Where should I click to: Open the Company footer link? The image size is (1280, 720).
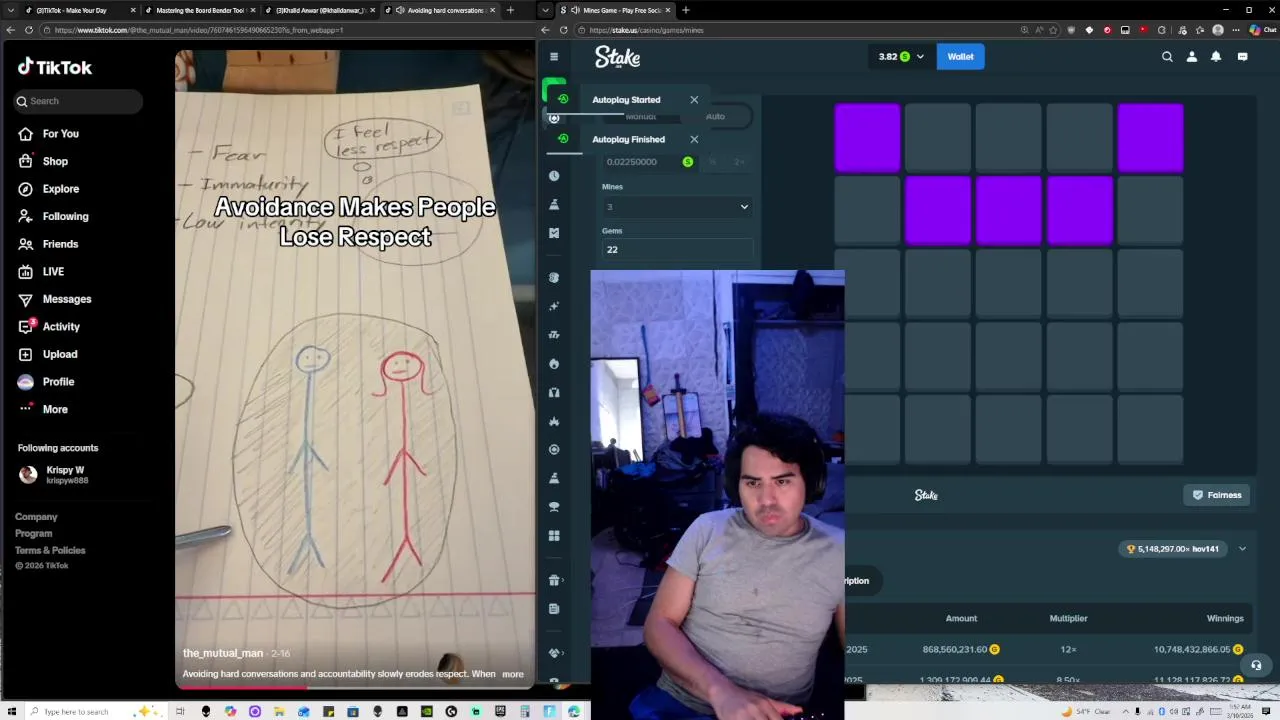tap(36, 517)
